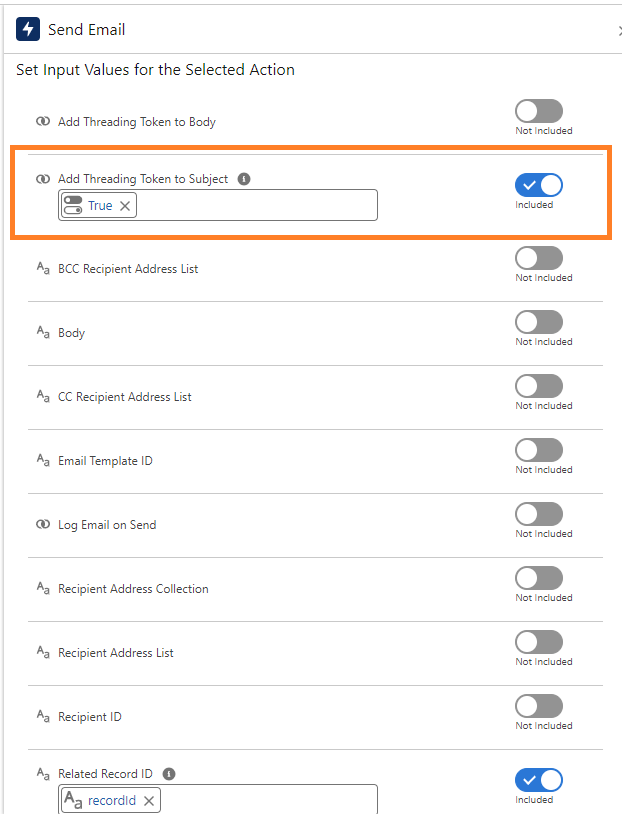Remove the True value pill
Image resolution: width=622 pixels, height=814 pixels.
click(x=125, y=206)
